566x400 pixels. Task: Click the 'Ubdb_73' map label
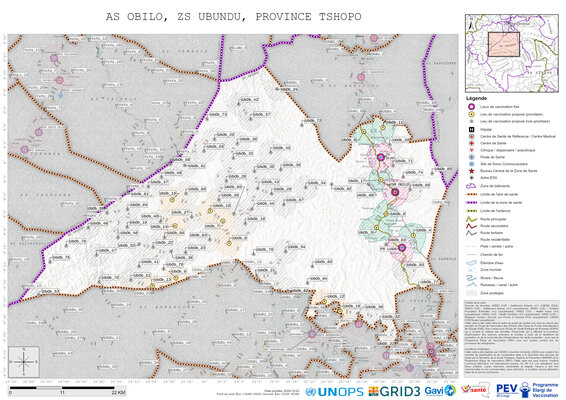(x=218, y=114)
